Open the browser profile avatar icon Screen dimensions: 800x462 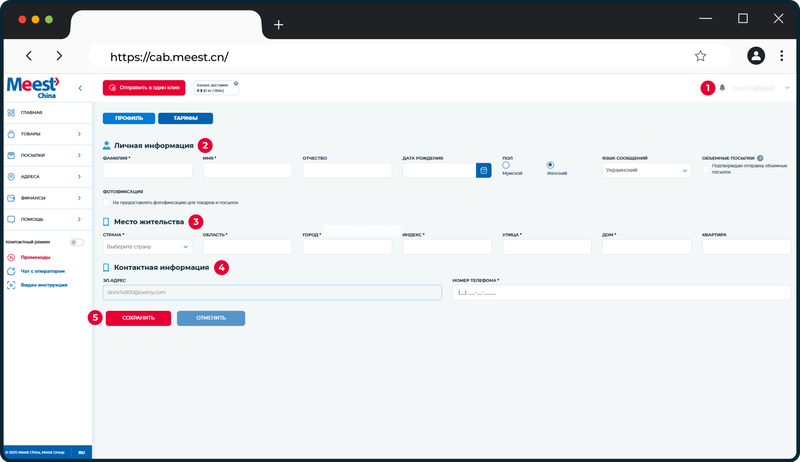point(756,56)
